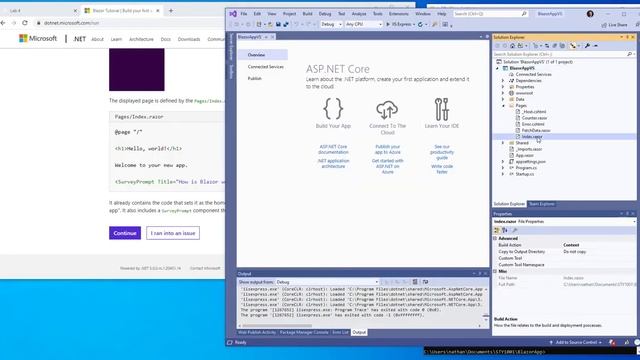Image resolution: width=640 pixels, height=360 pixels.
Task: Open a new Chrome tab with plus icon
Action: 171,11
